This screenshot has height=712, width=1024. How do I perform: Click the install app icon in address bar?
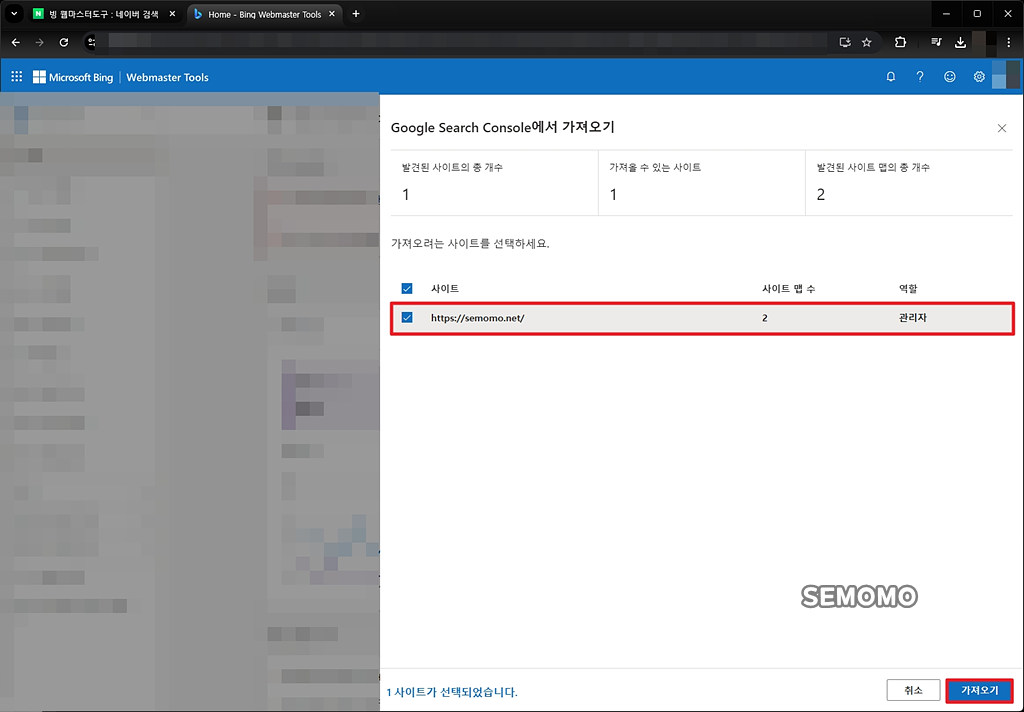(x=844, y=42)
